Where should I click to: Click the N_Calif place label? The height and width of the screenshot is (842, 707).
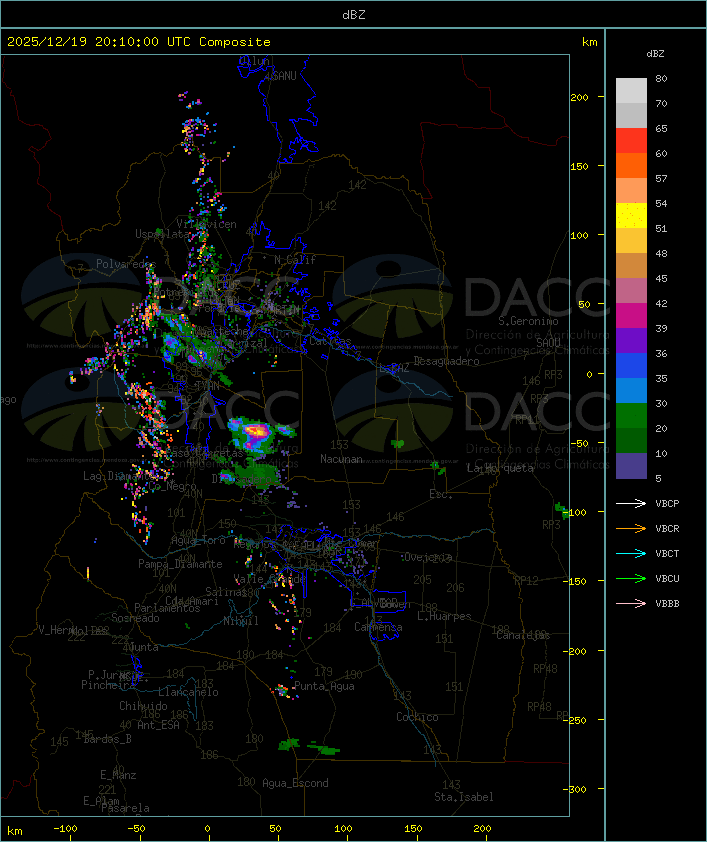coord(295,260)
